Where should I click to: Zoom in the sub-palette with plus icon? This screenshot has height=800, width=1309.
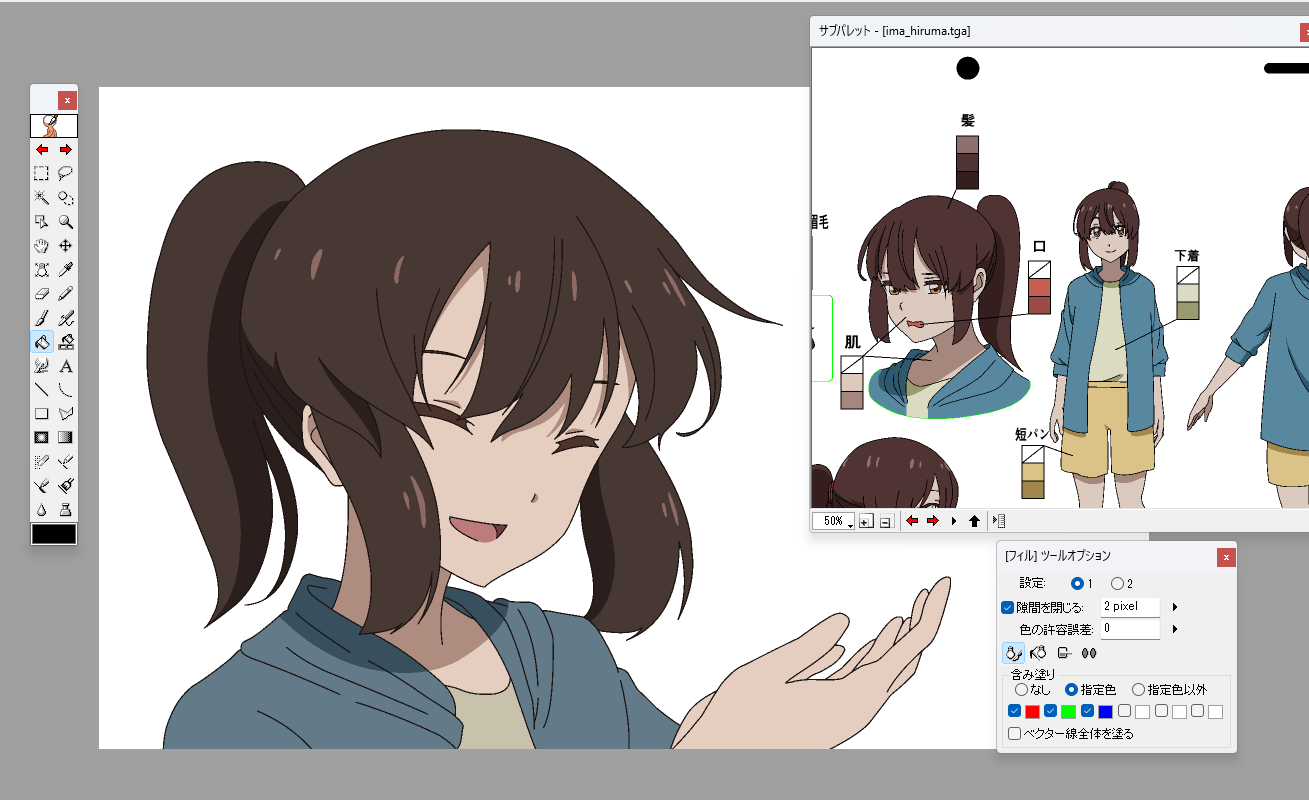[866, 521]
